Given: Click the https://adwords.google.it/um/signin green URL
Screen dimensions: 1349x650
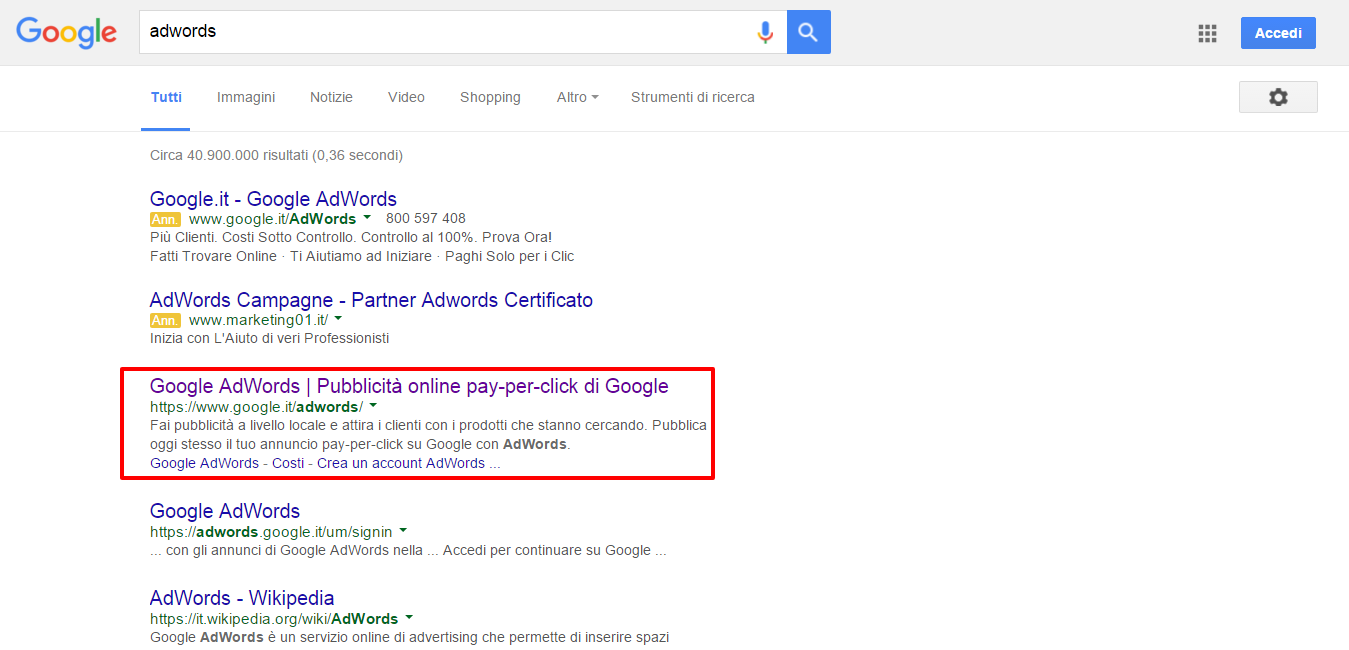Looking at the screenshot, I should 271,531.
